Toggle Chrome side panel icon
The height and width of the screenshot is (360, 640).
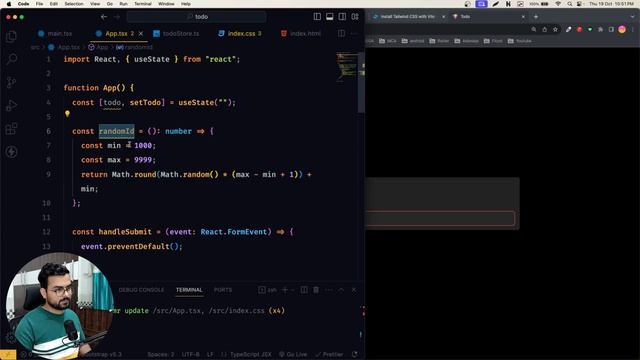click(x=611, y=29)
